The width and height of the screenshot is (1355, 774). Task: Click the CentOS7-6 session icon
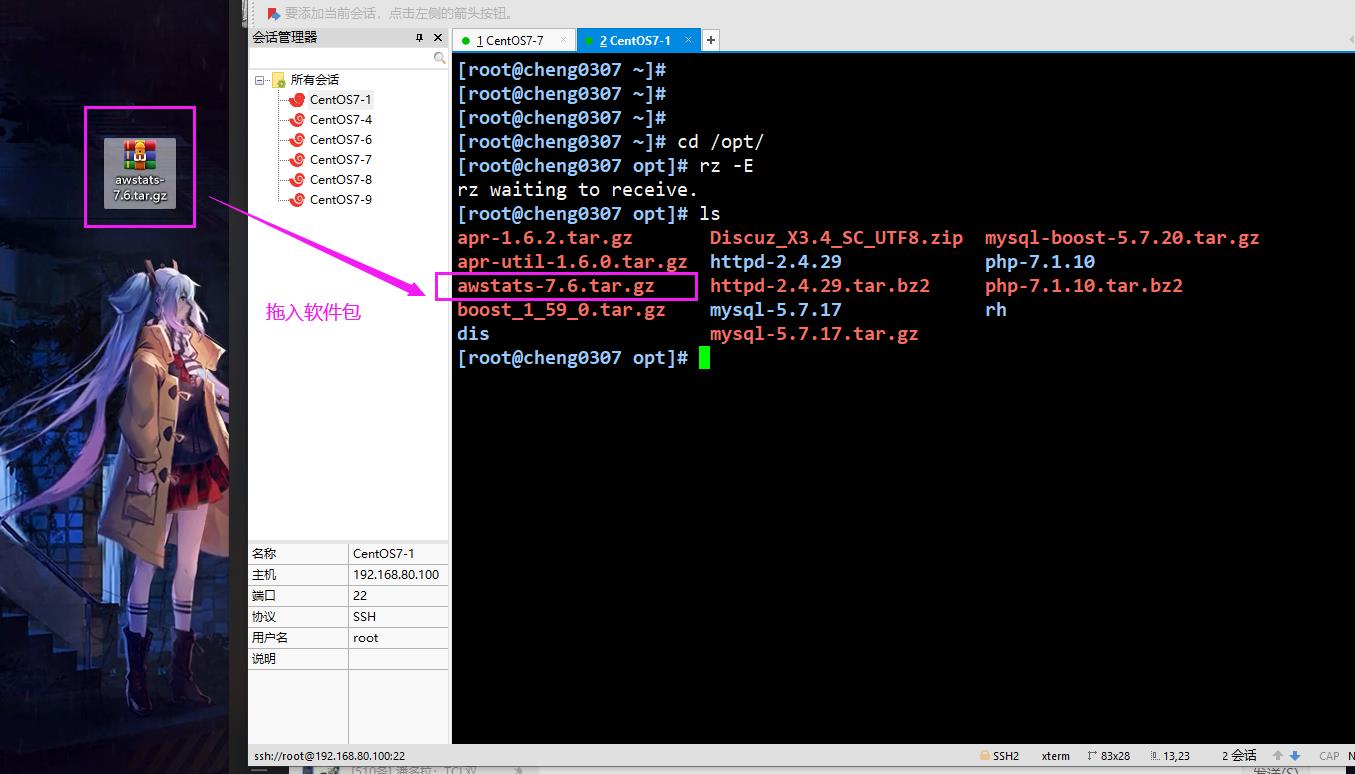(297, 139)
